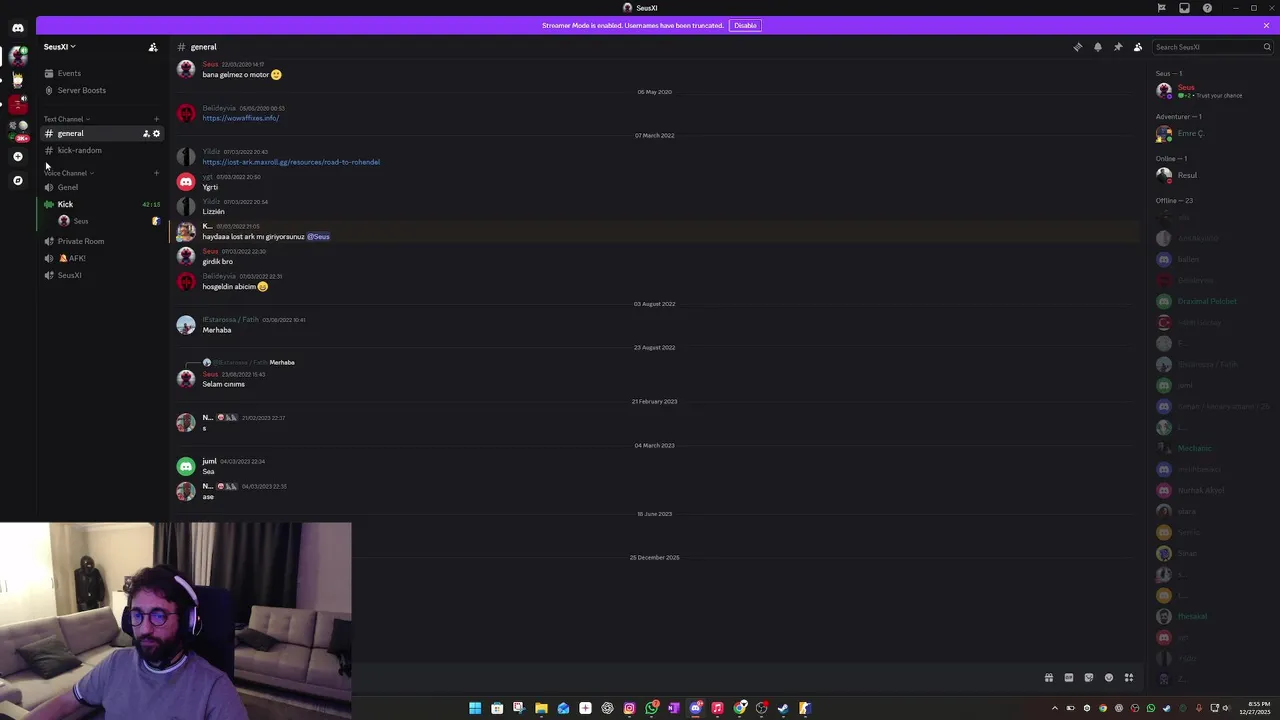Select the SeusXI server avatar in server list
This screenshot has height=720, width=1280.
tap(17, 56)
